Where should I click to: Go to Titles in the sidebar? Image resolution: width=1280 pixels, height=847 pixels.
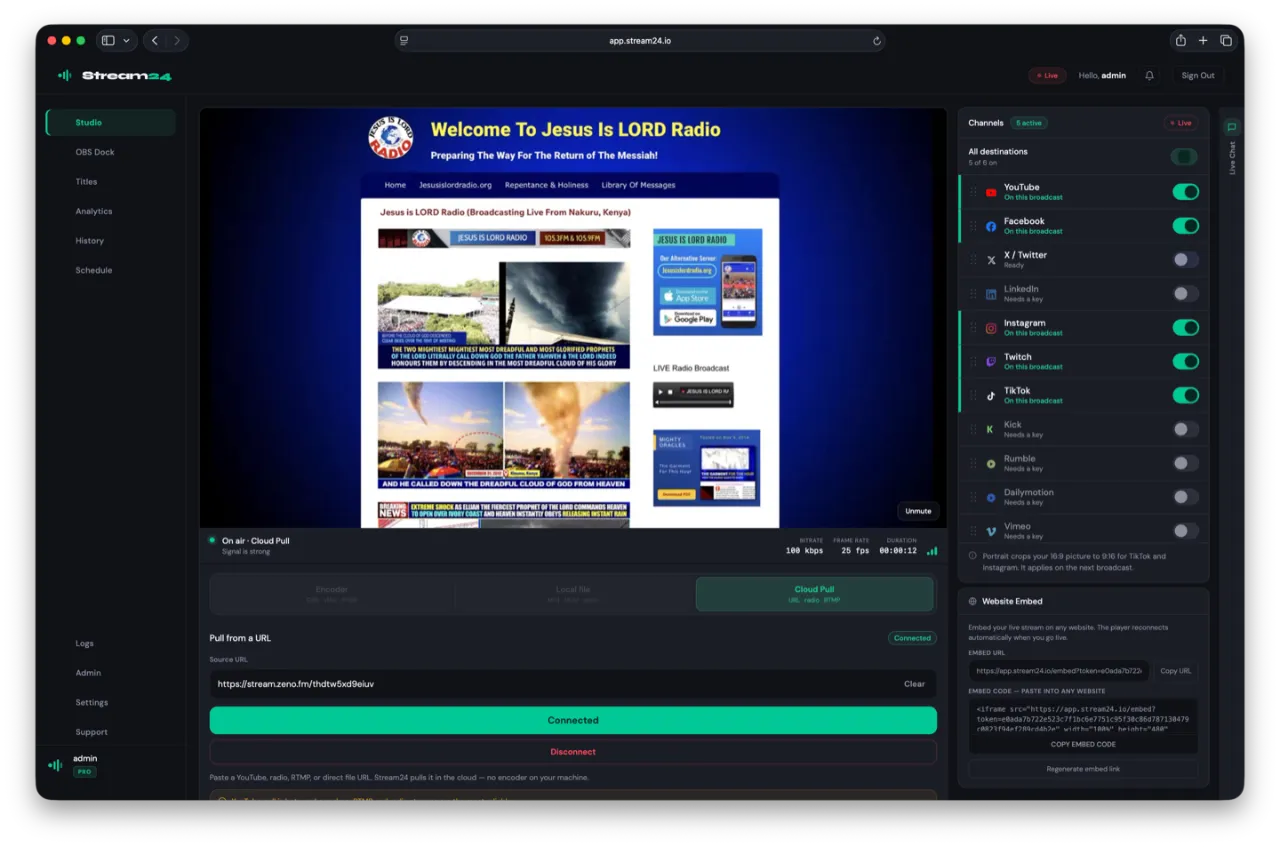[110, 182]
